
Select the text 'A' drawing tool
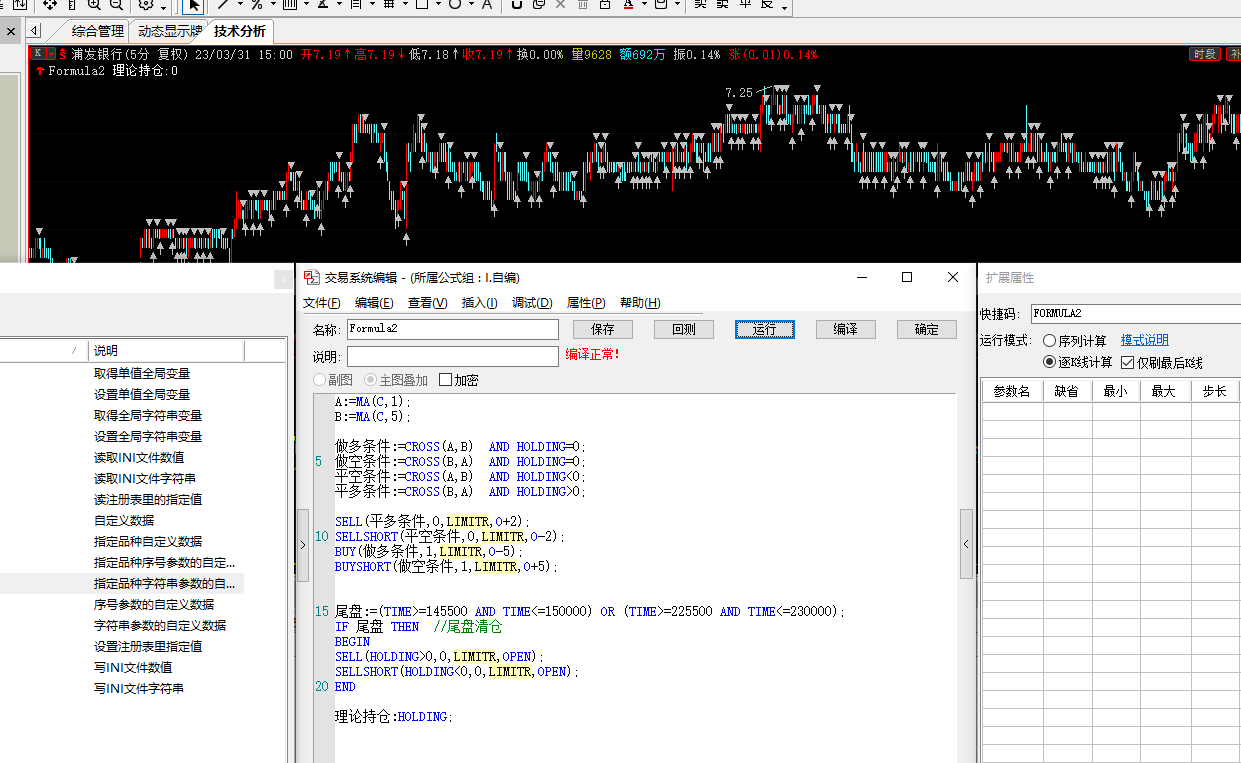[x=487, y=5]
